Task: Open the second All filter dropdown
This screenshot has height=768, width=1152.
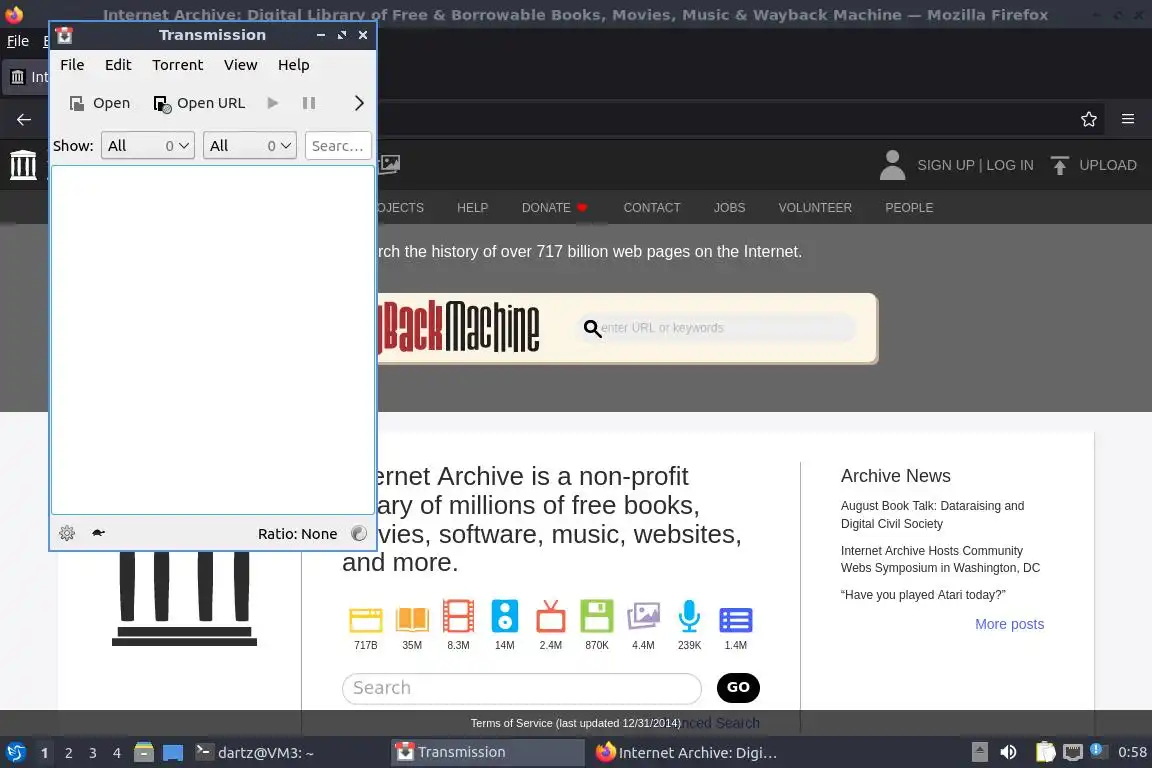Action: tap(250, 146)
